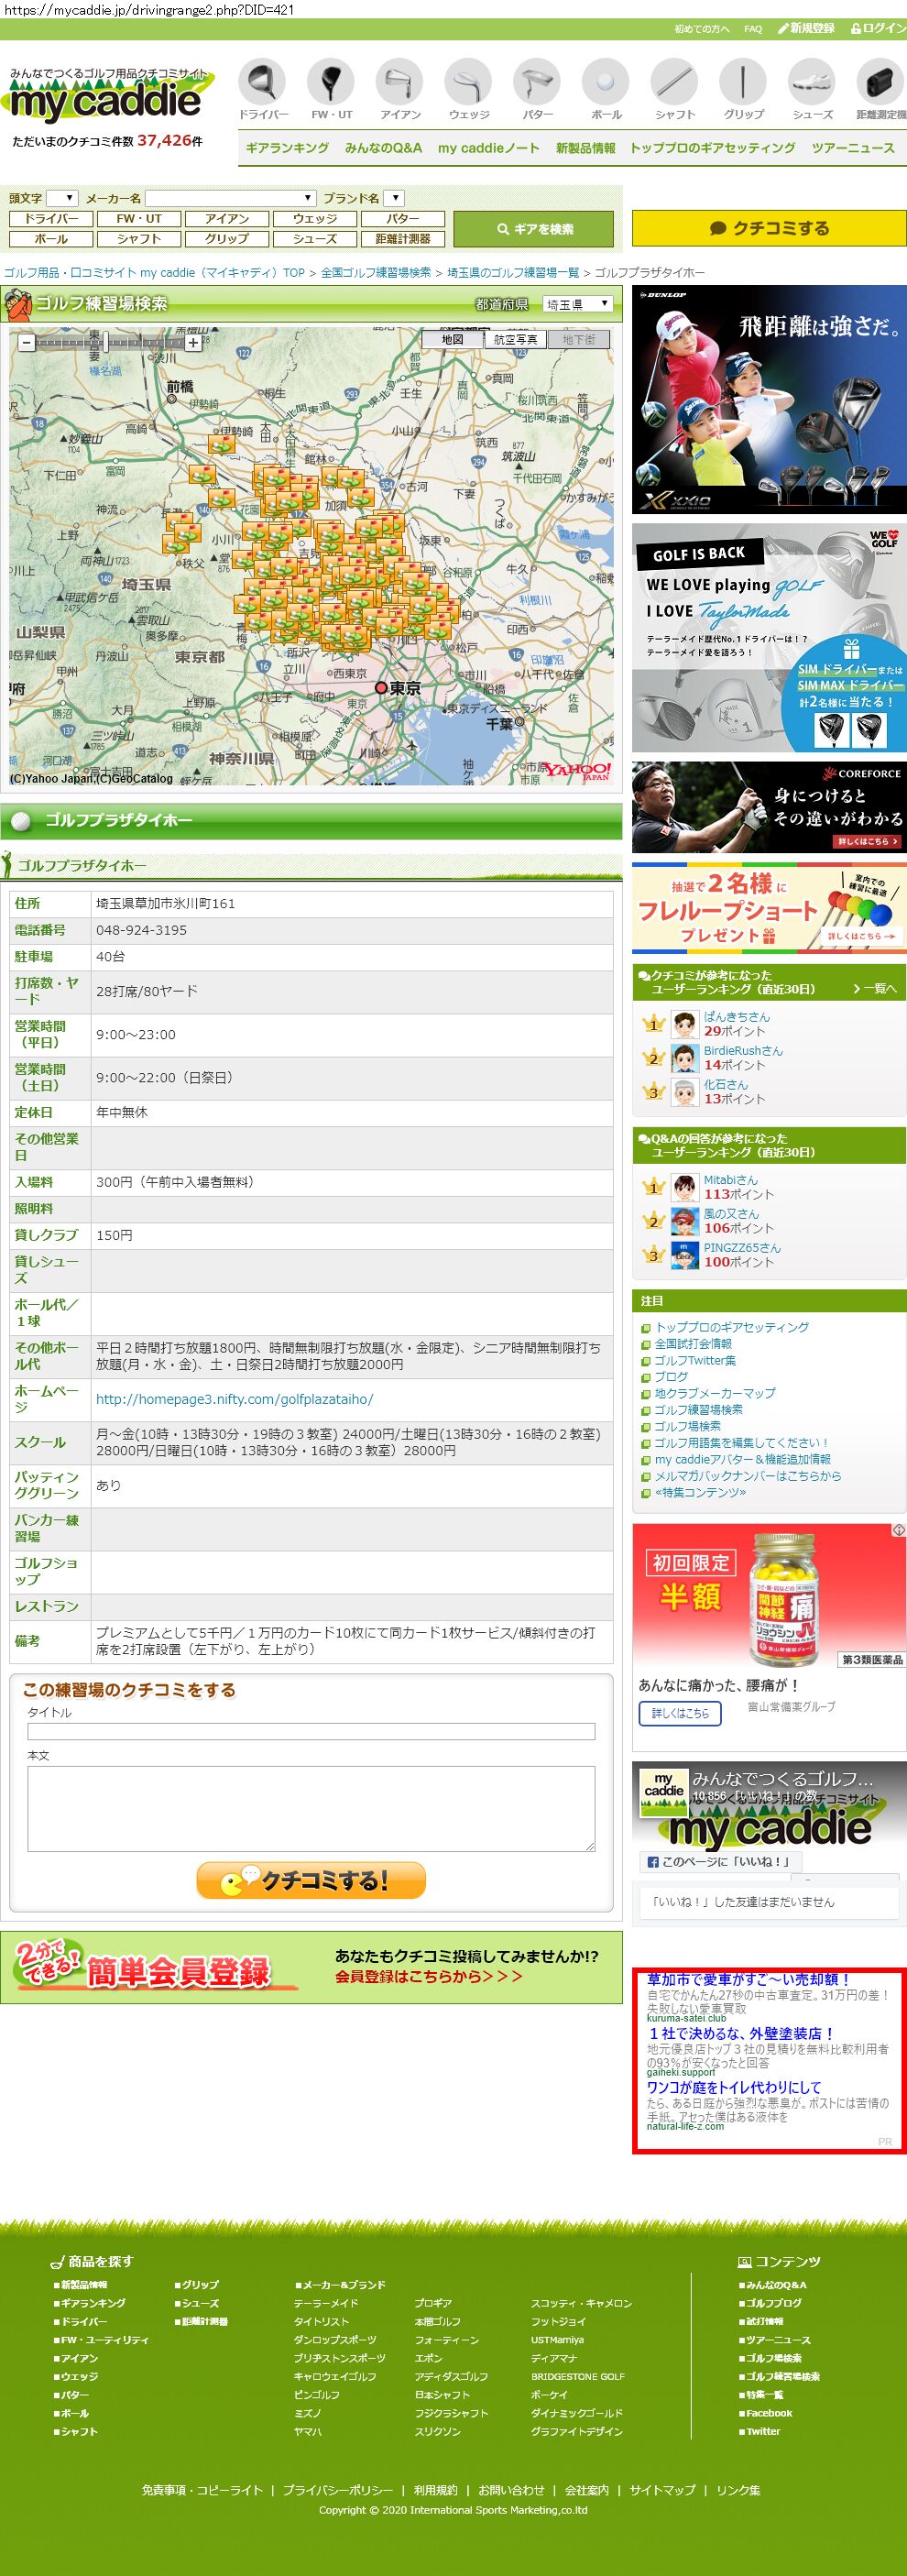Click 初めての方へ link at top

pos(702,29)
